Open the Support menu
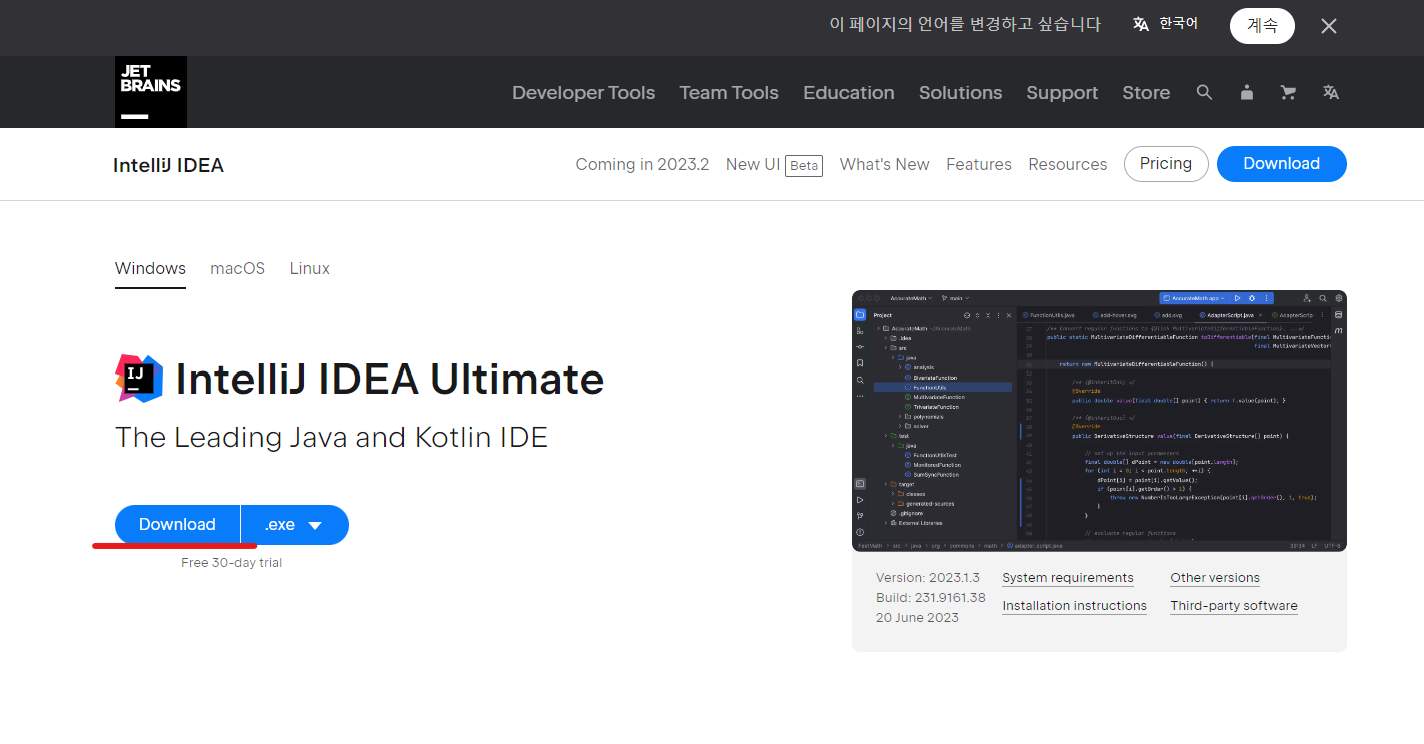Image resolution: width=1424 pixels, height=744 pixels. point(1062,93)
